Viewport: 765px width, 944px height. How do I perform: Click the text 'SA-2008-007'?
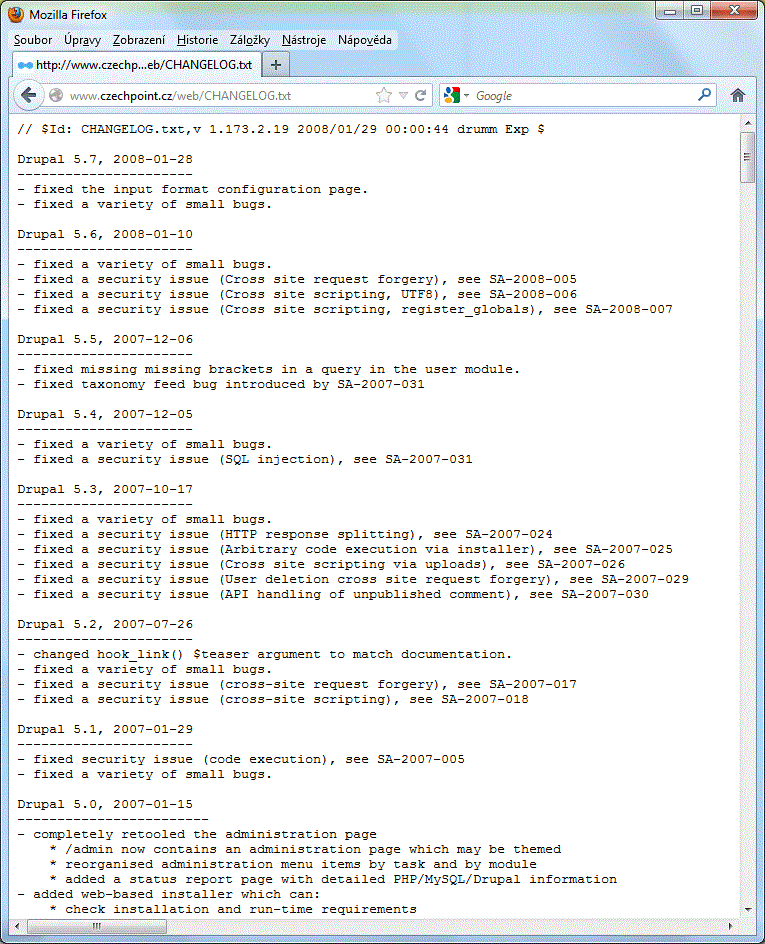coord(629,309)
